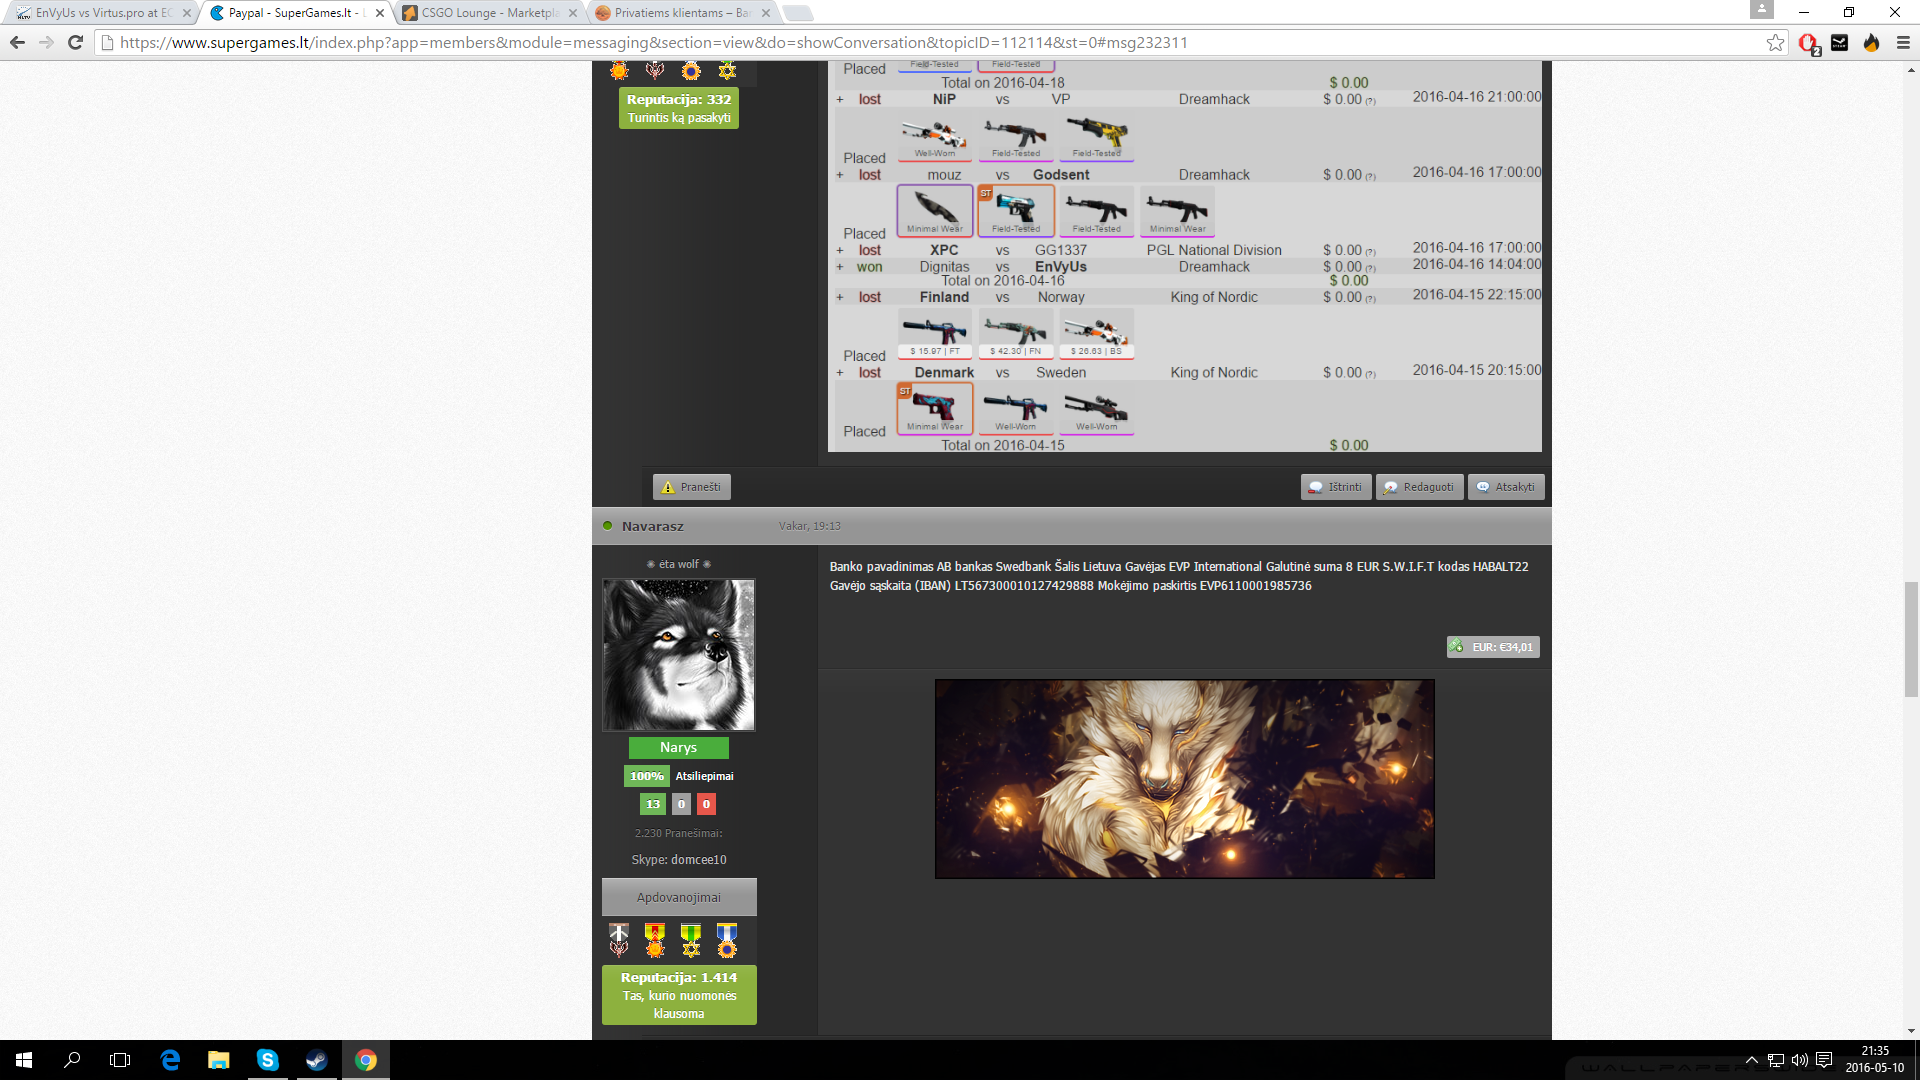Select the Minimal Wear knife item
Screen dimensions: 1920x1080
coord(934,211)
